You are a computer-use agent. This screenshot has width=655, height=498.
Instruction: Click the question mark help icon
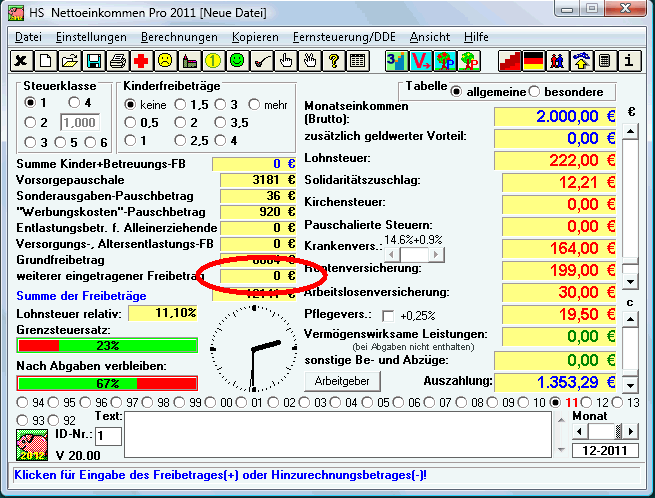333,61
